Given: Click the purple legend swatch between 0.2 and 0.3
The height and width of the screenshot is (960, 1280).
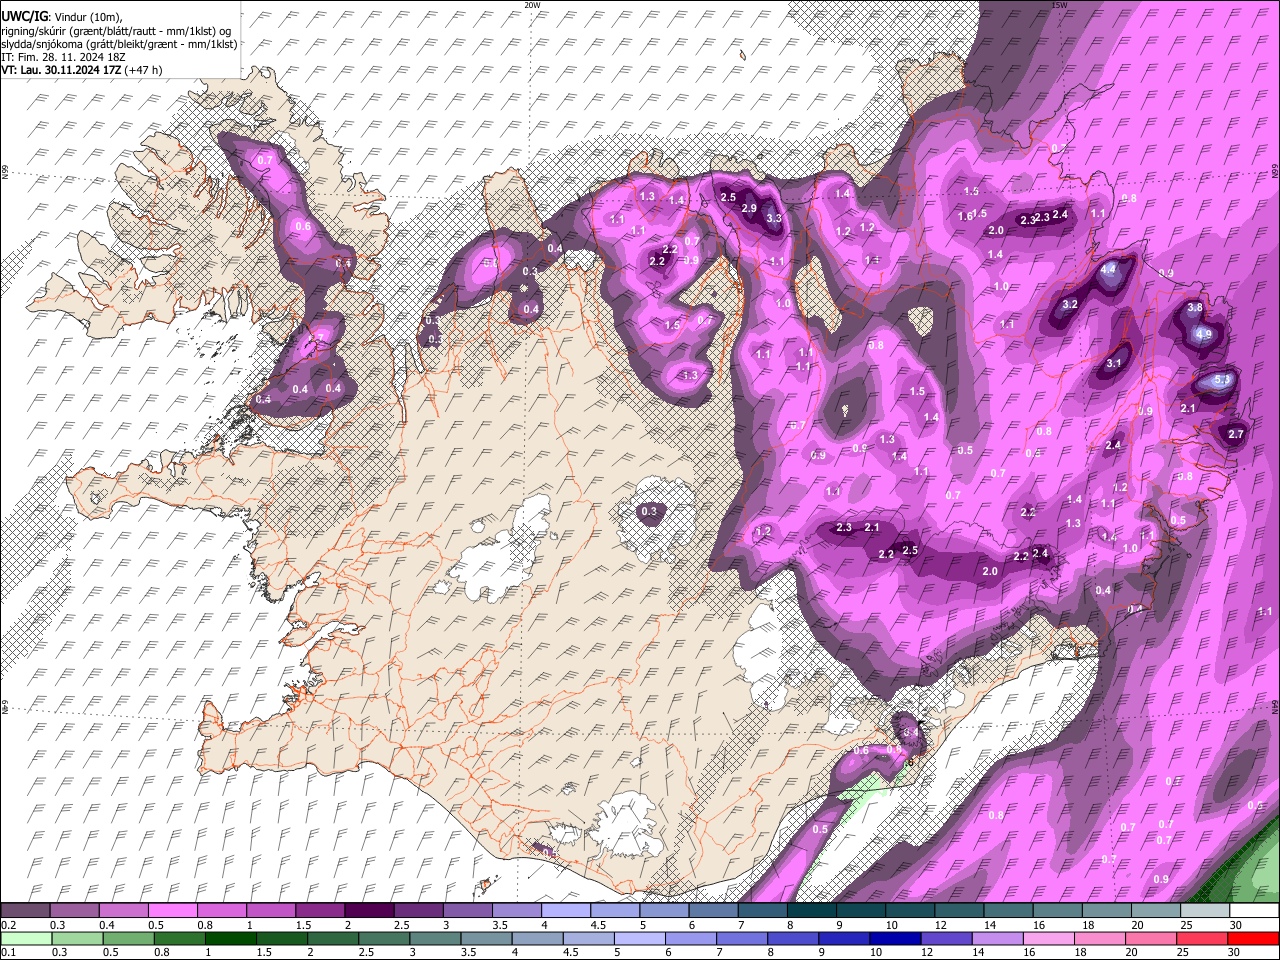Looking at the screenshot, I should coord(25,911).
